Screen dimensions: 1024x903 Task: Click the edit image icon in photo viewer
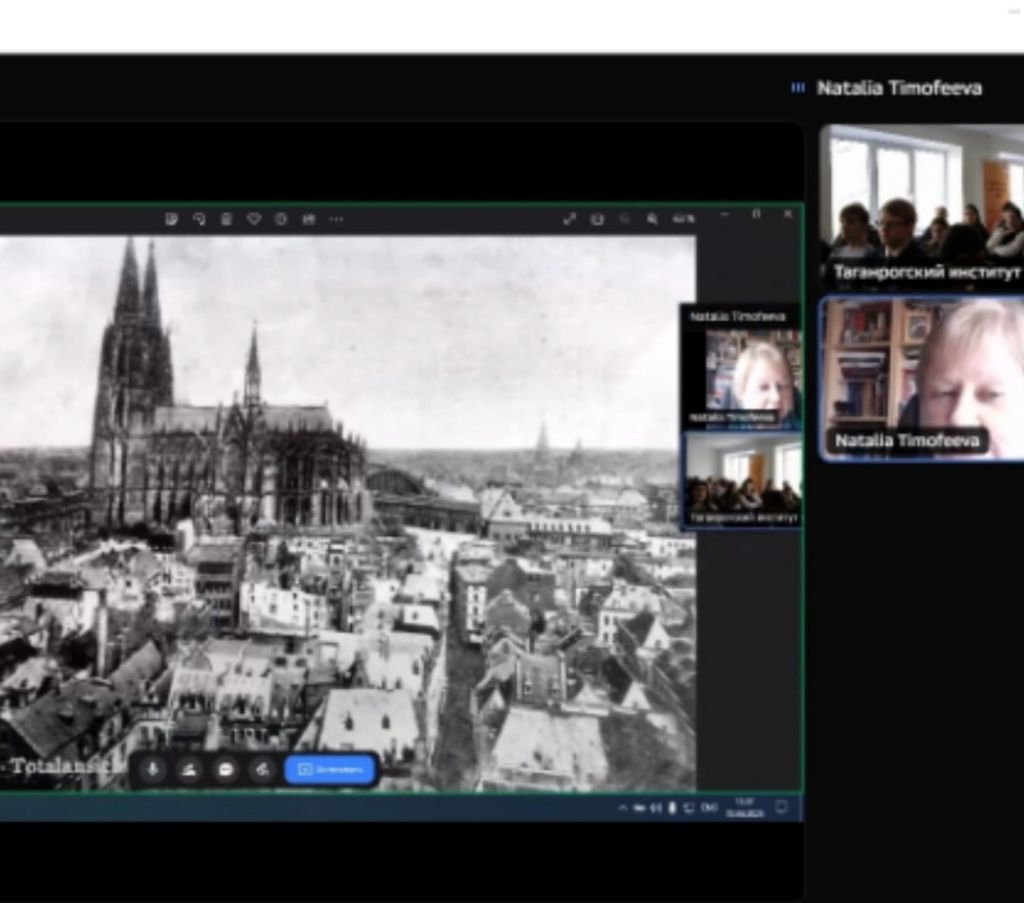click(172, 219)
